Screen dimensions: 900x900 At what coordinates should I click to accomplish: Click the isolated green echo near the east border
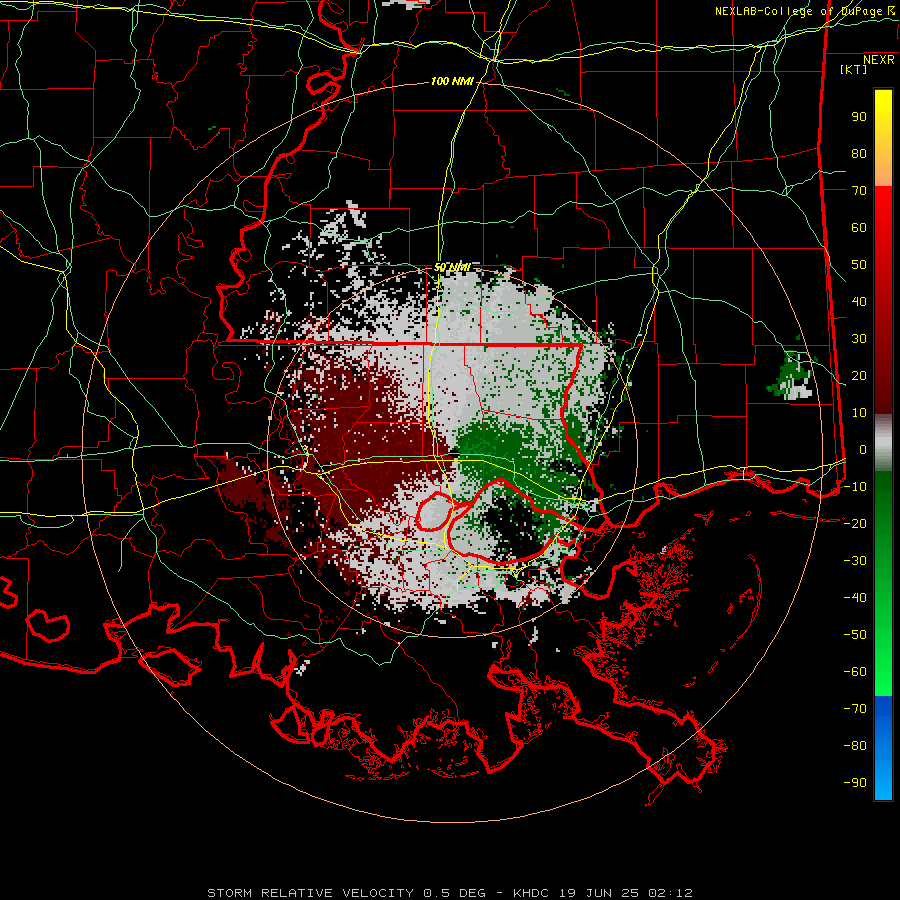[792, 376]
